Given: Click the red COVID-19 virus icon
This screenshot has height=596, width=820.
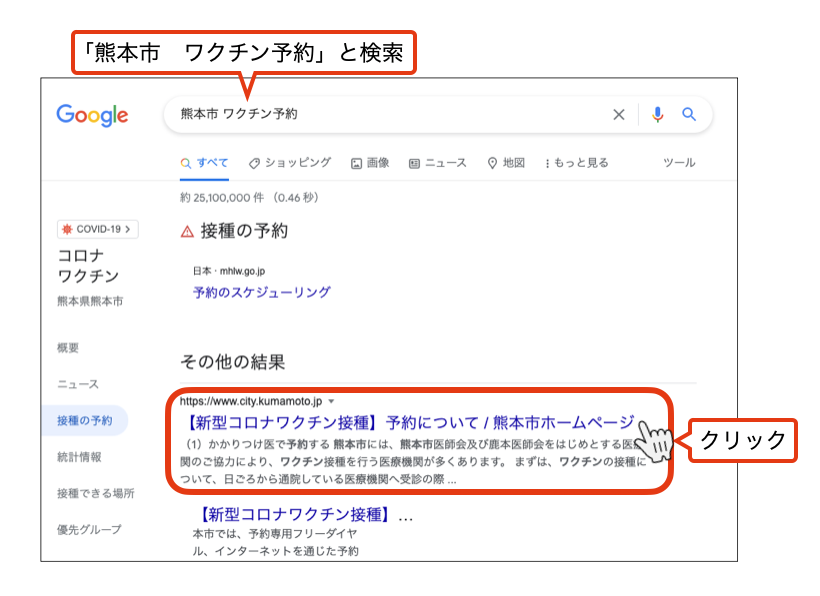Looking at the screenshot, I should click(67, 229).
